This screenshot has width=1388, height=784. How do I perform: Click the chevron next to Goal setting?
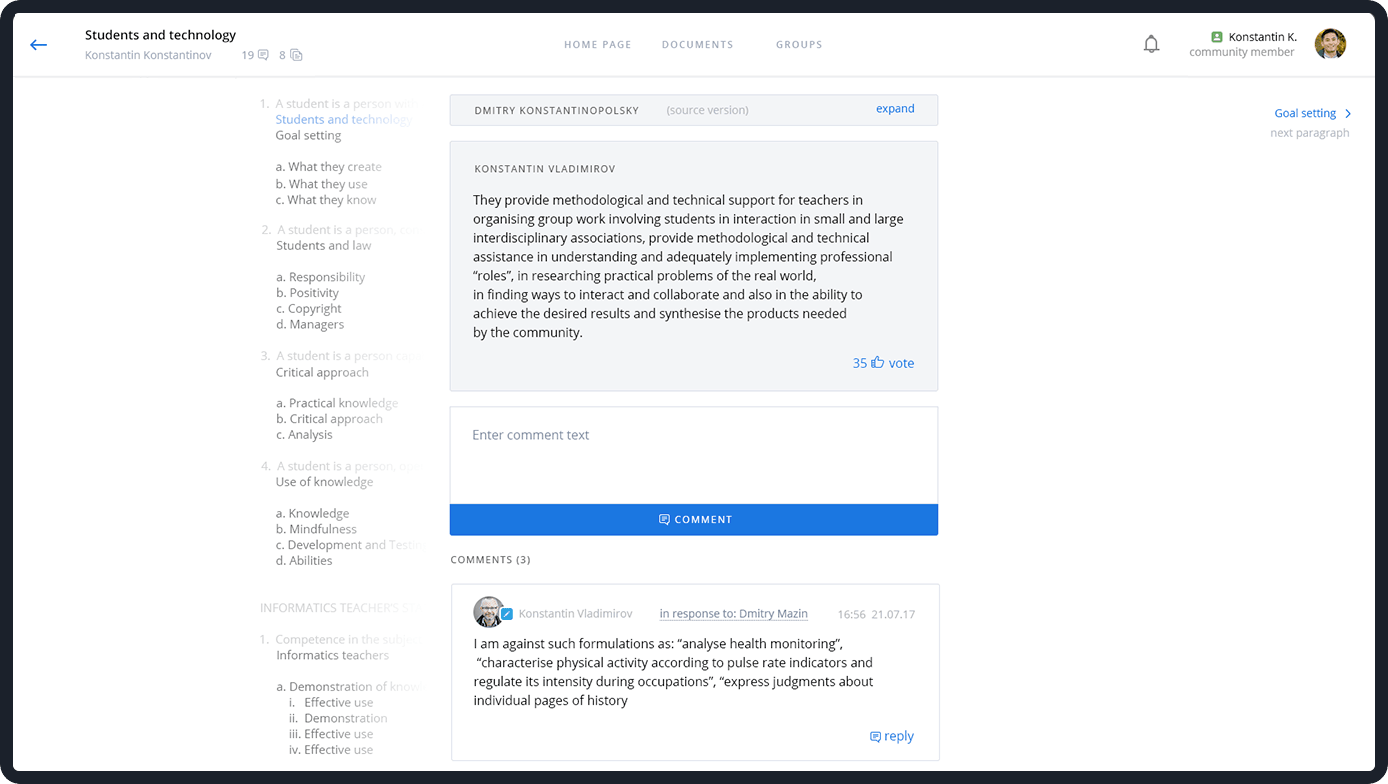1348,114
